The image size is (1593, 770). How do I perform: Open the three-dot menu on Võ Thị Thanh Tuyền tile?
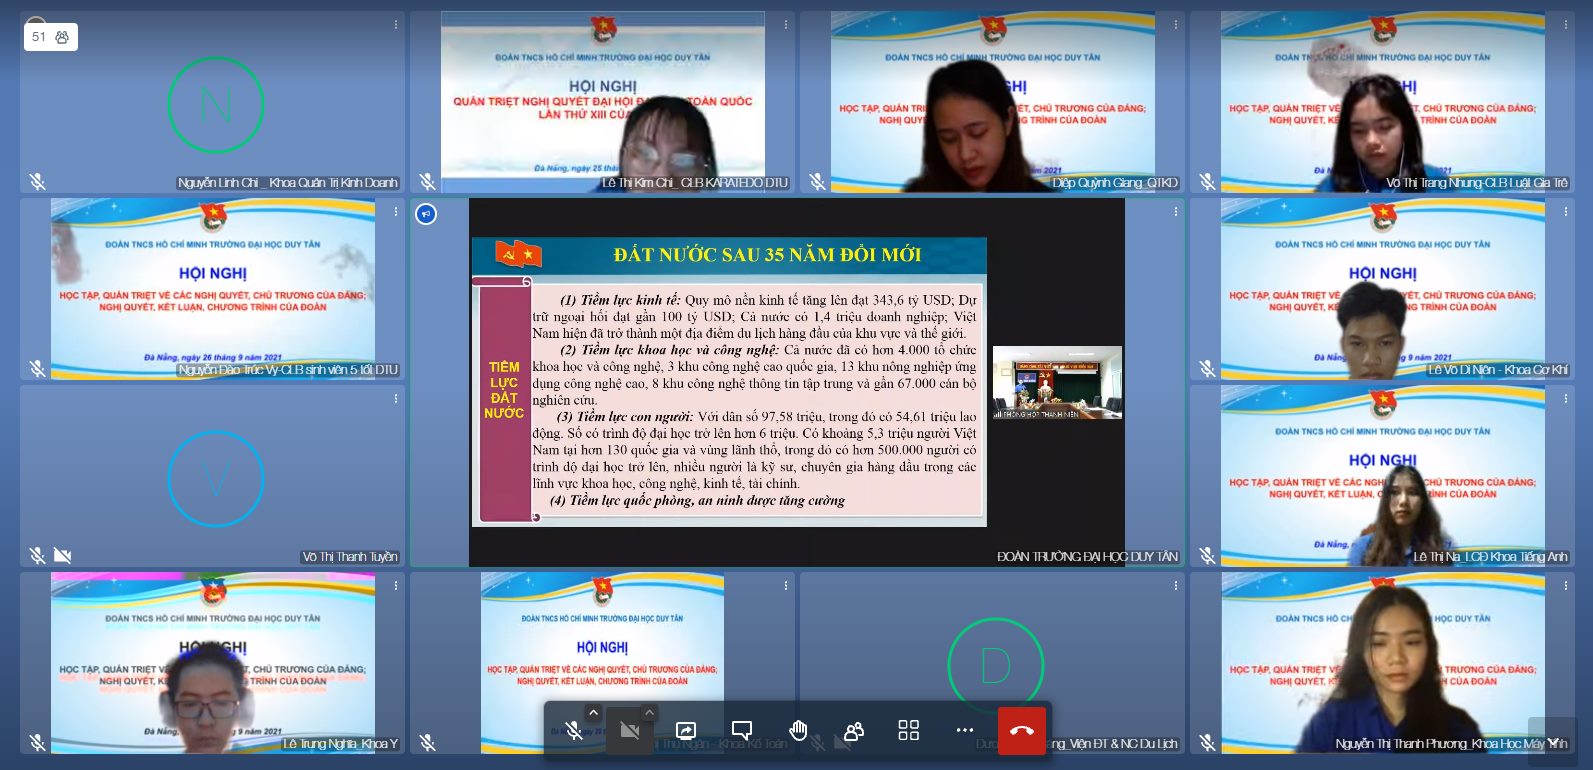[396, 398]
